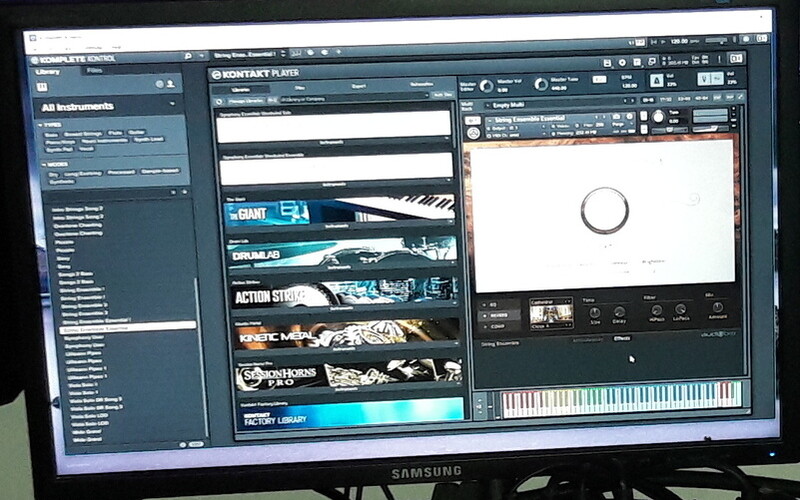
Task: Adjust the Master Vol knob
Action: click(x=487, y=86)
